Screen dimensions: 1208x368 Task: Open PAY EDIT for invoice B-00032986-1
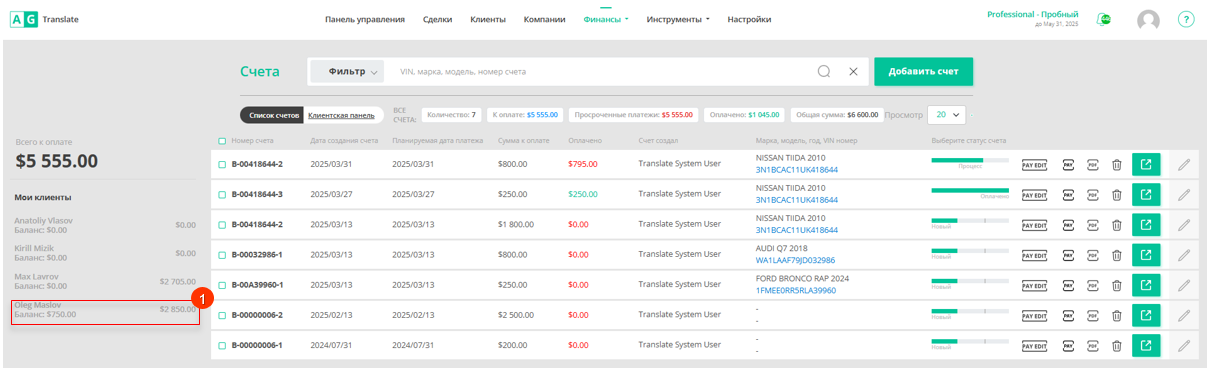coord(1034,255)
